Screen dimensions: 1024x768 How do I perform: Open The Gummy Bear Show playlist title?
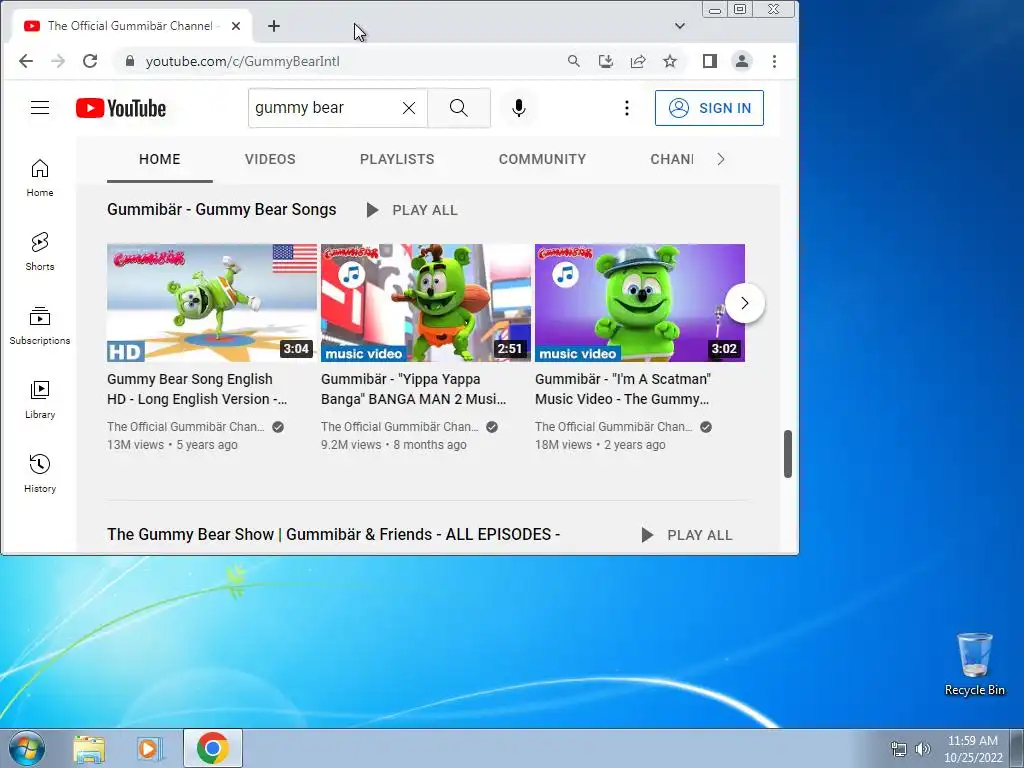coord(333,534)
